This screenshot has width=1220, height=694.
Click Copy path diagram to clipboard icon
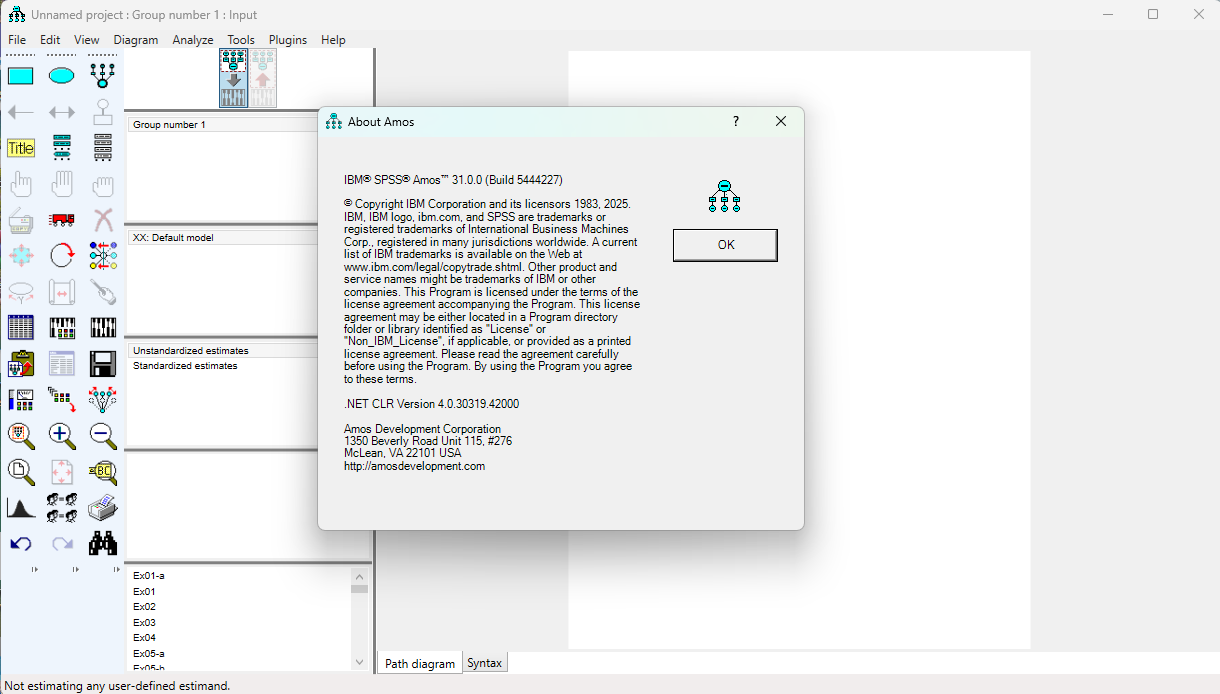click(x=21, y=364)
